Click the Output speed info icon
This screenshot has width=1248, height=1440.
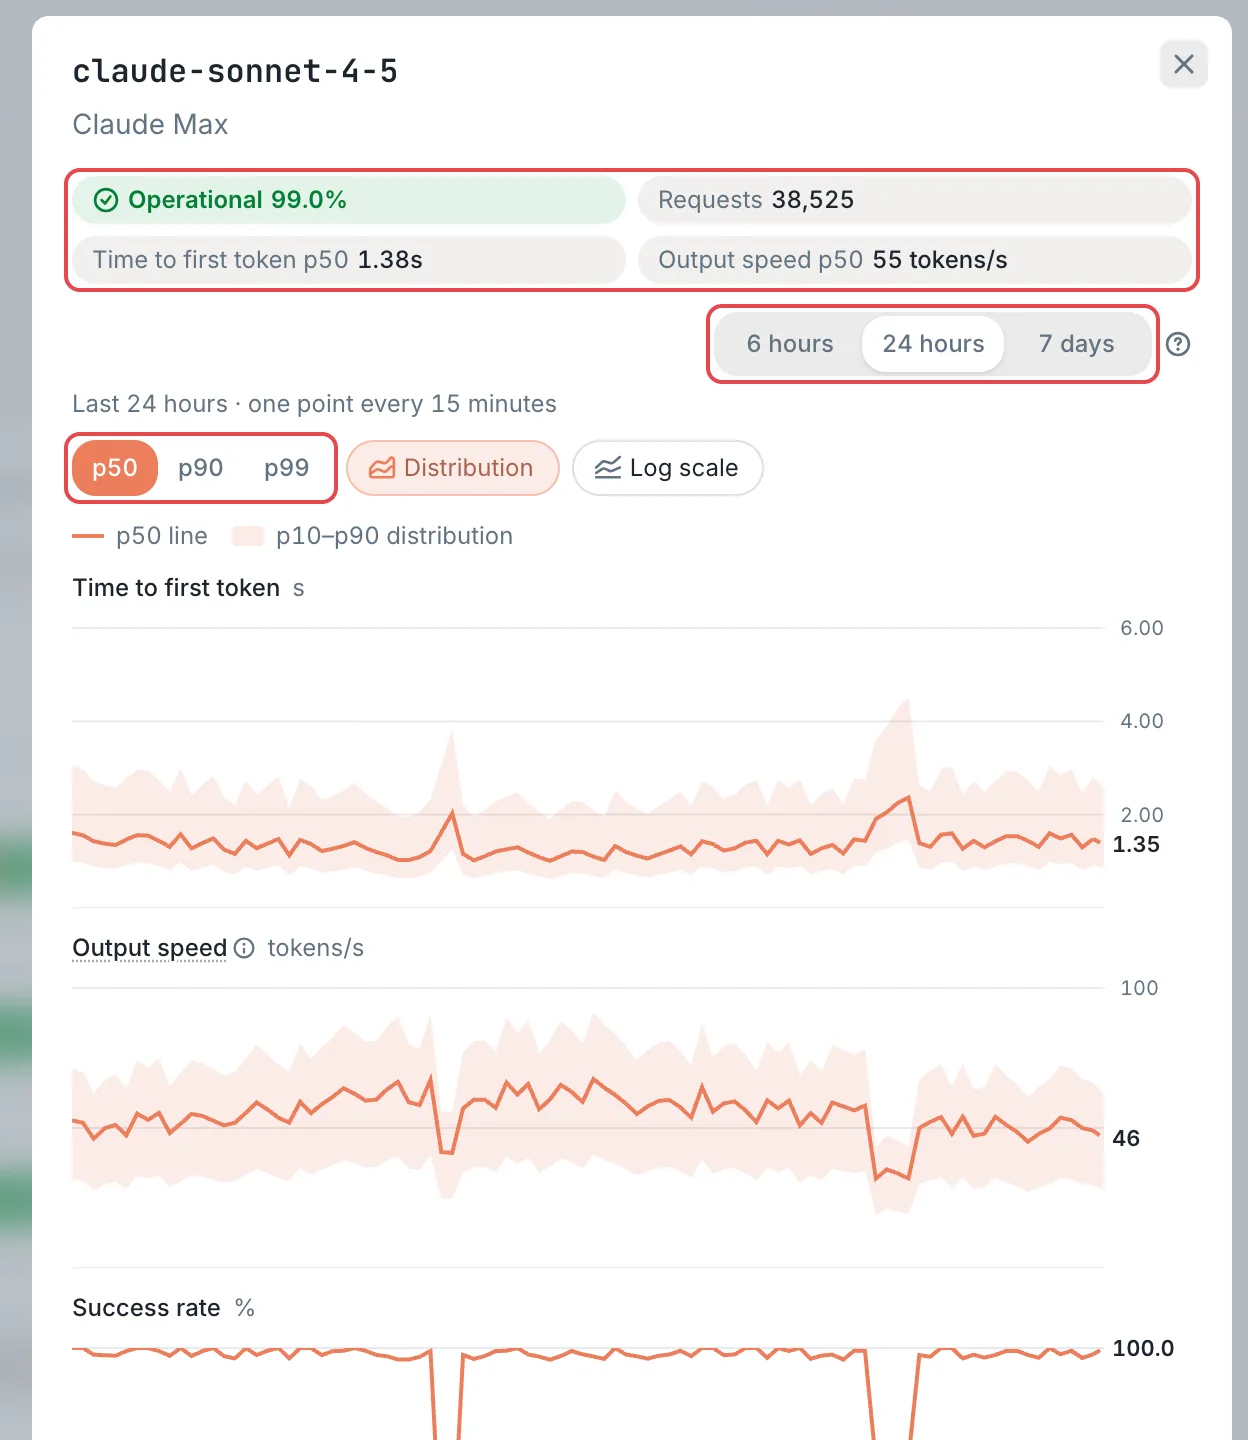click(x=244, y=948)
